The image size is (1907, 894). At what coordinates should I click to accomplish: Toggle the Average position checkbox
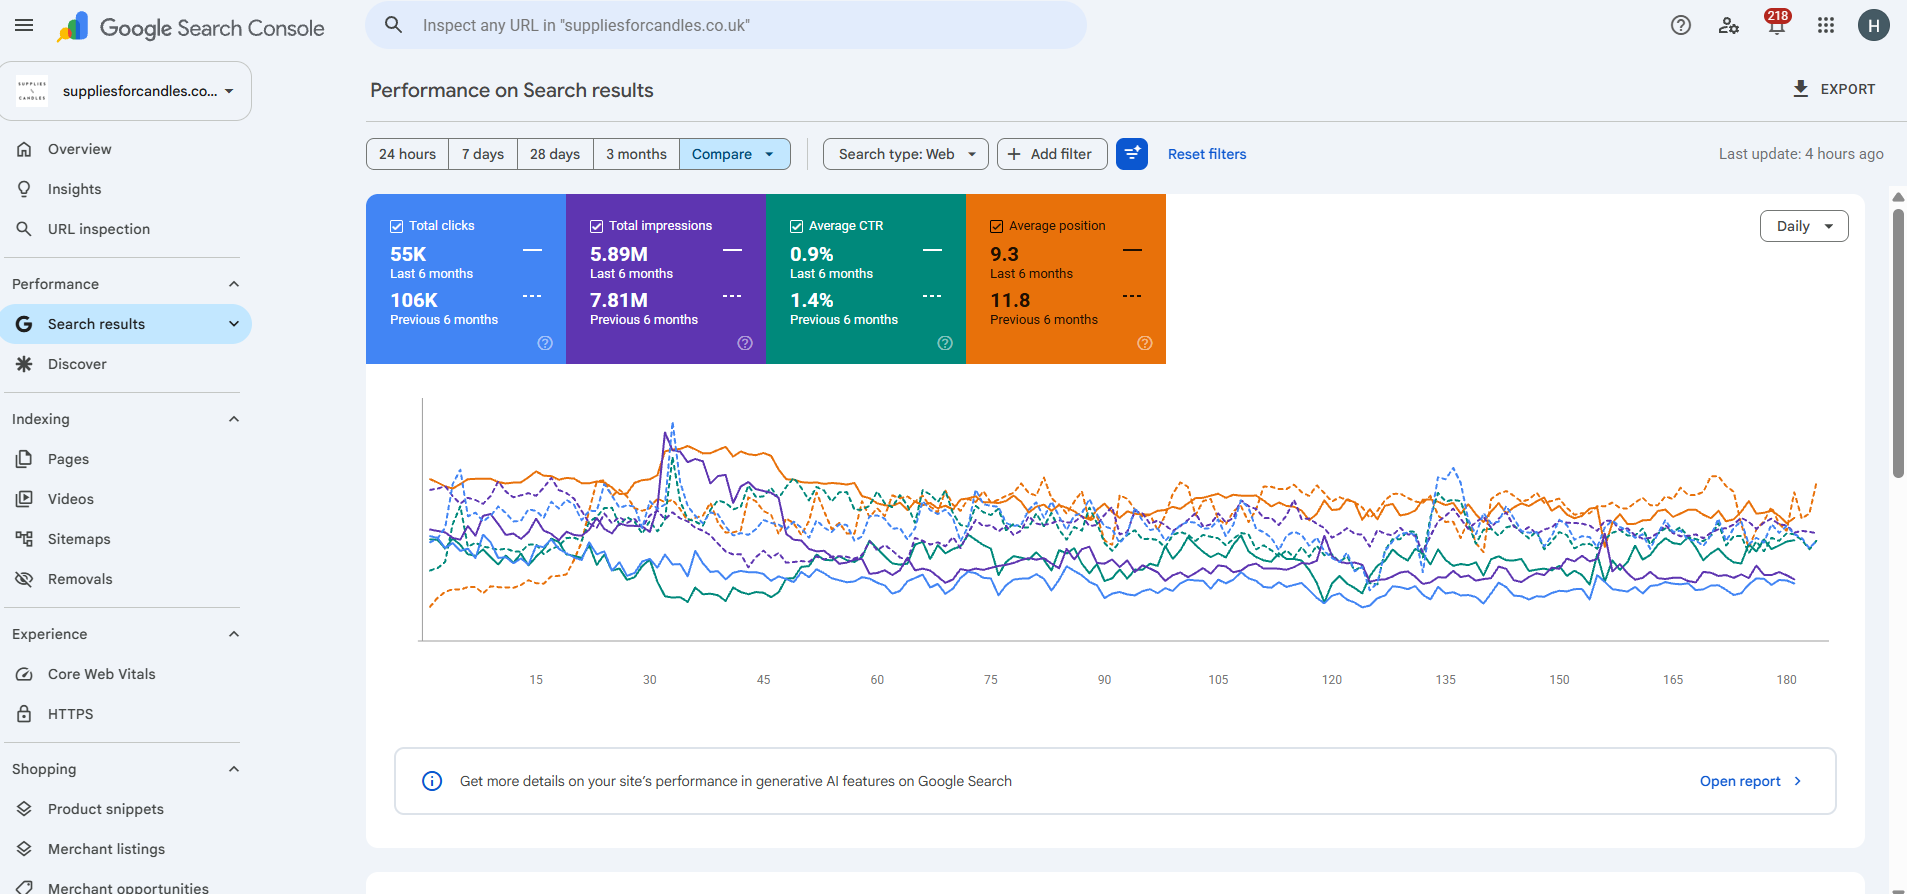click(997, 226)
